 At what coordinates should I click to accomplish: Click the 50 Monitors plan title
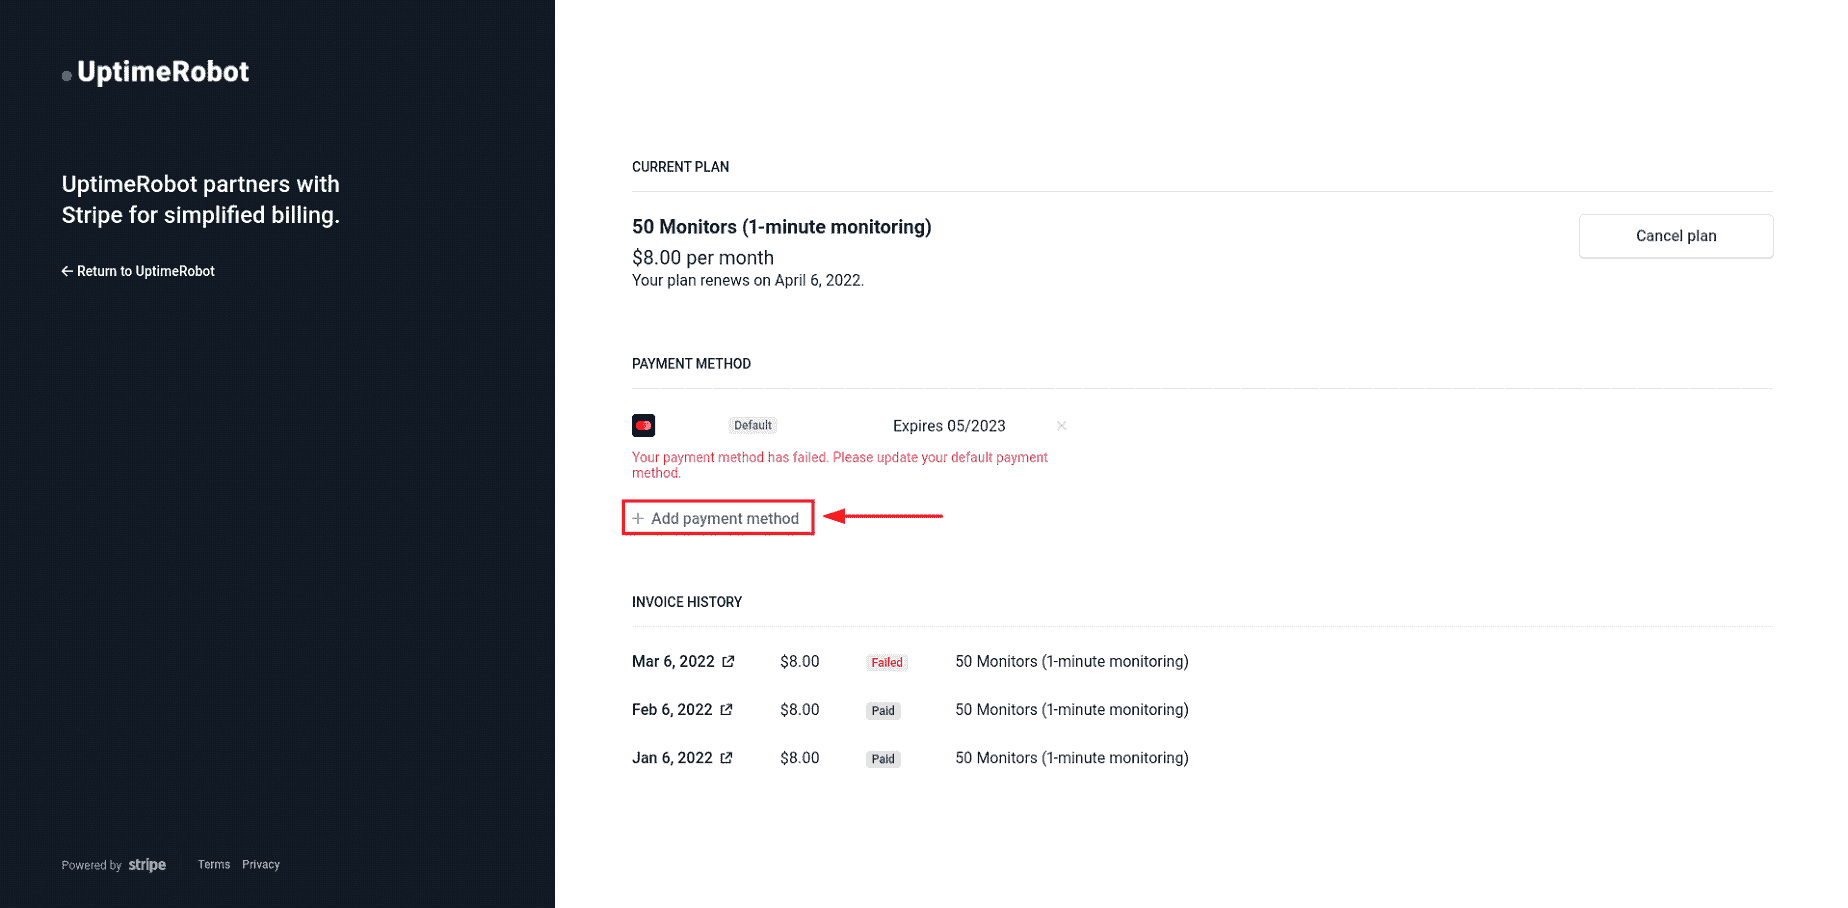(x=781, y=227)
